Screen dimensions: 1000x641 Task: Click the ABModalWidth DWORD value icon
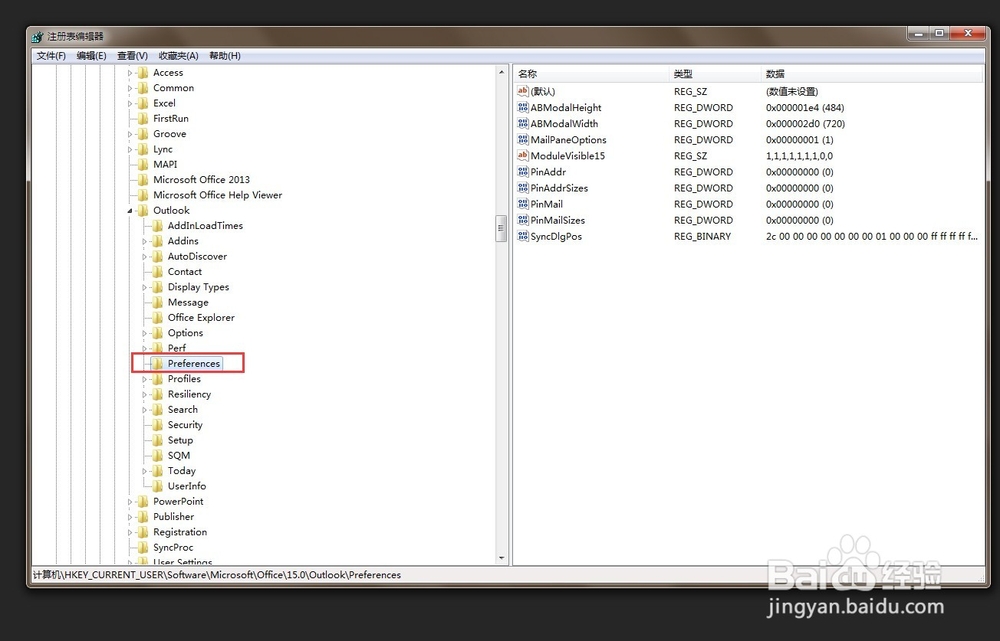523,123
